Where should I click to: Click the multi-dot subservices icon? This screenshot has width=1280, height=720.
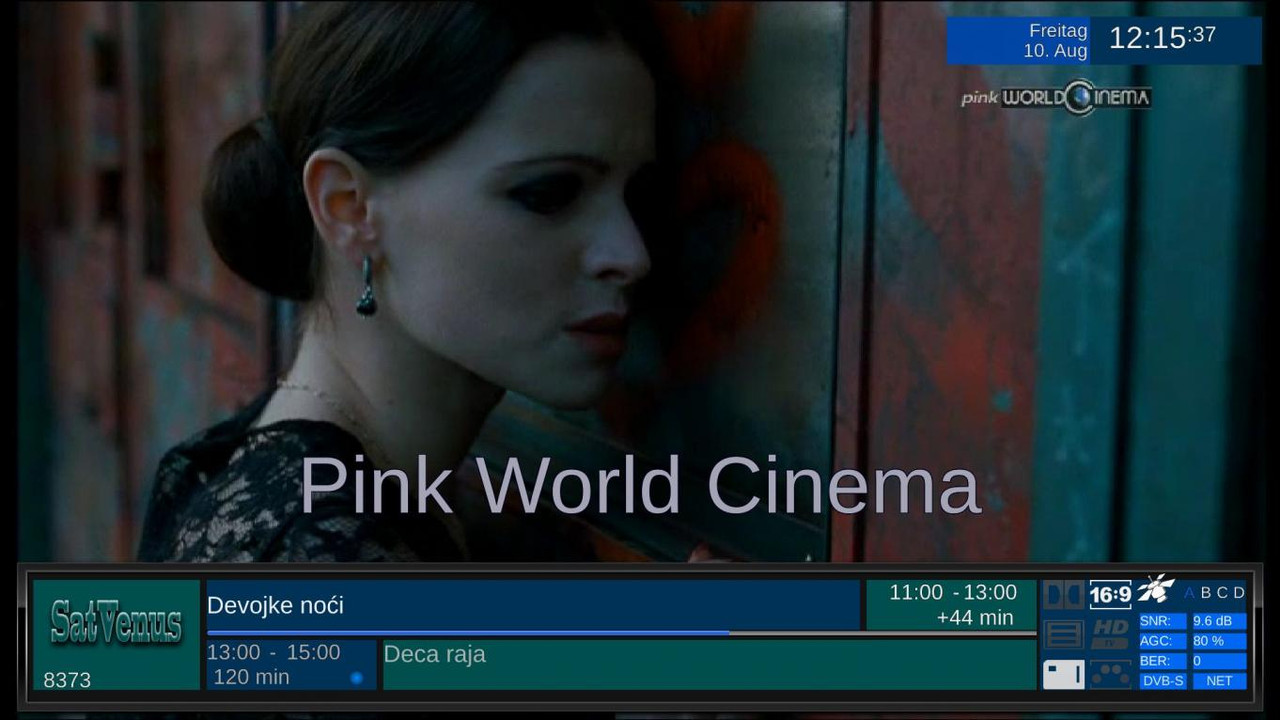point(1110,675)
